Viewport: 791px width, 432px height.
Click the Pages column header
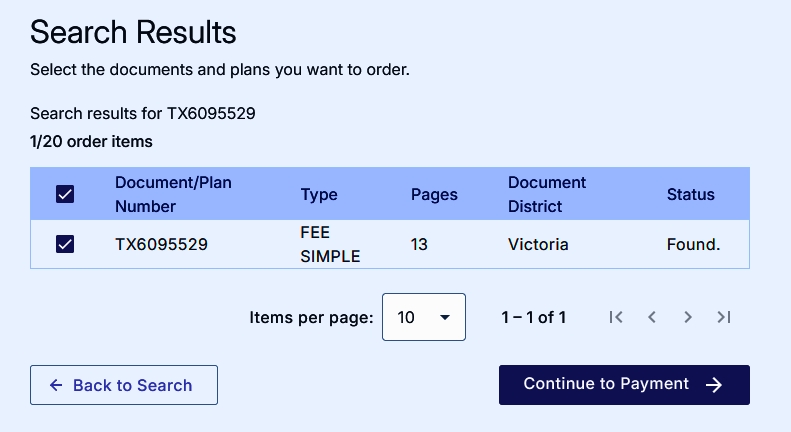click(x=434, y=195)
